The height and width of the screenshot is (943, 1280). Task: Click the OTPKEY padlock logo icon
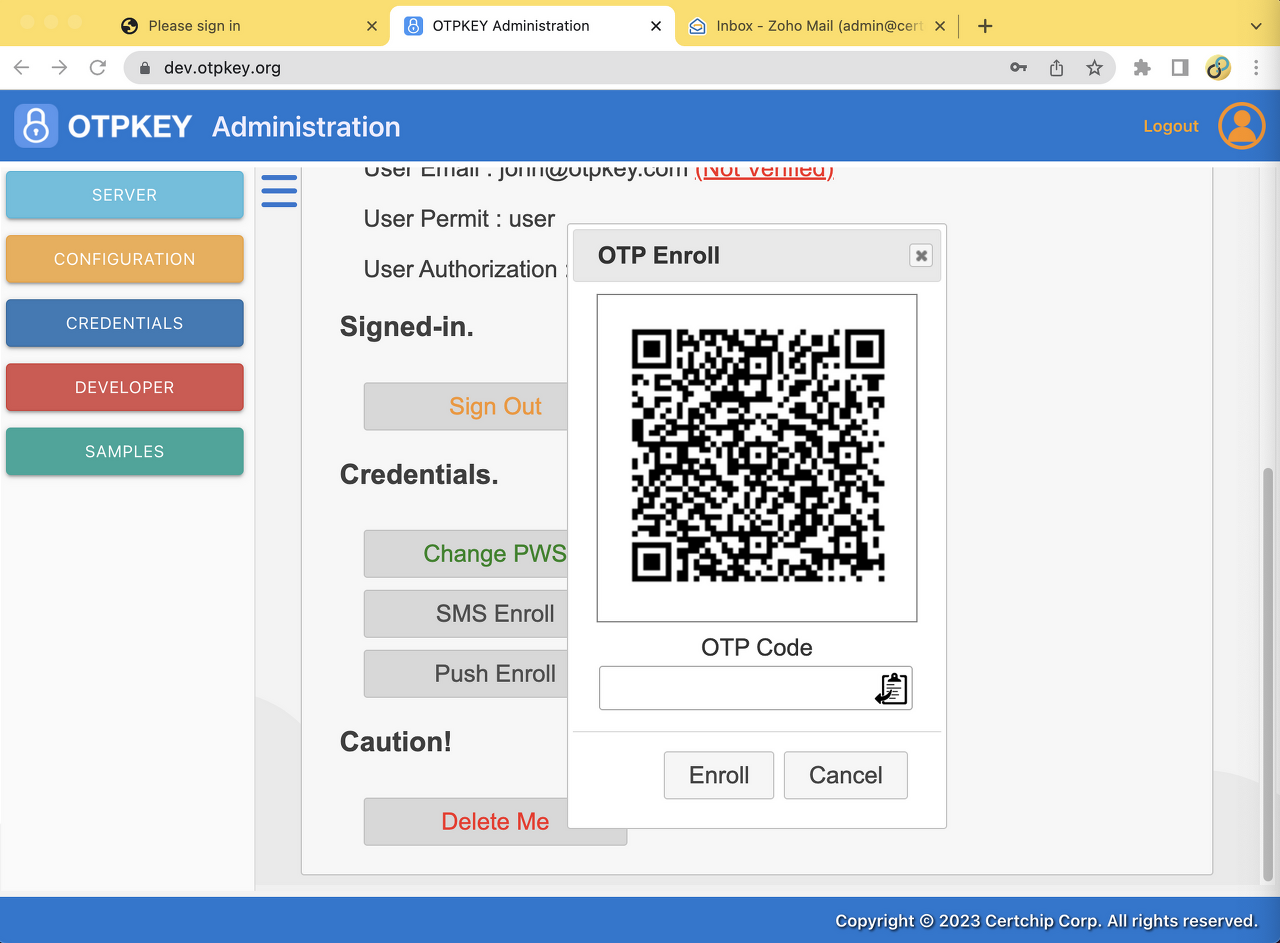(x=36, y=126)
